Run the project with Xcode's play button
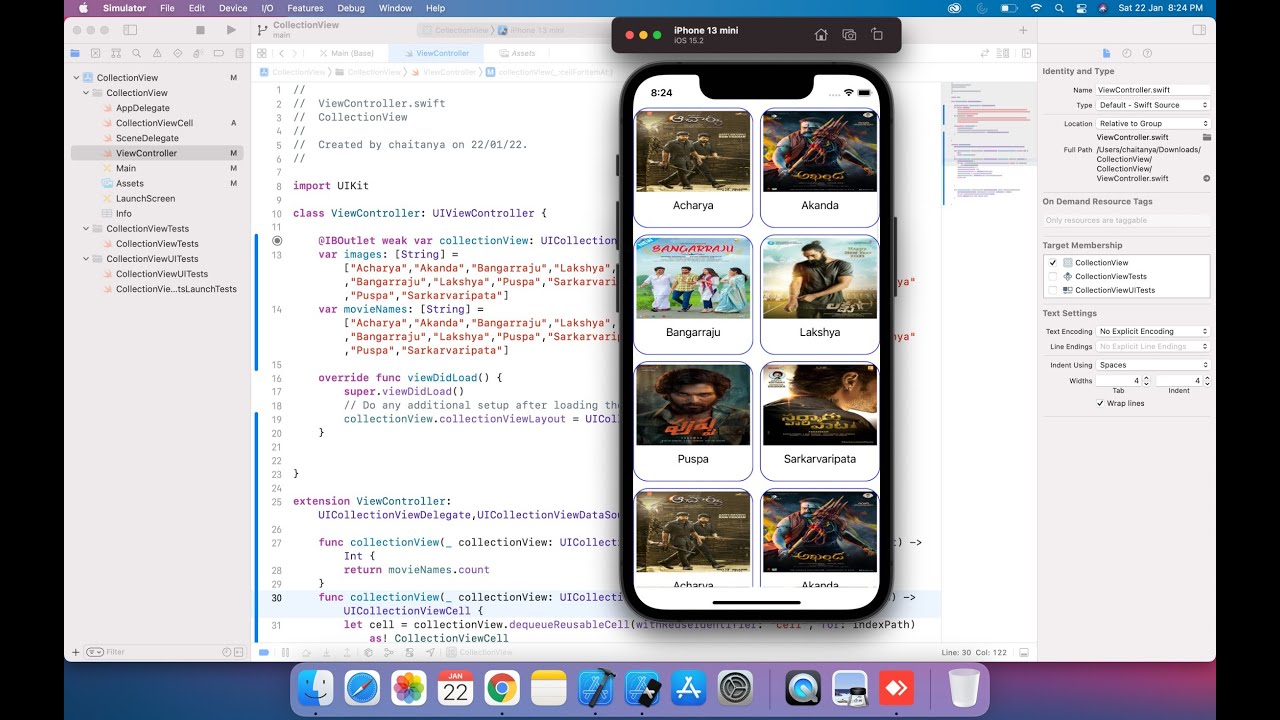Viewport: 1280px width, 720px height. coord(231,30)
